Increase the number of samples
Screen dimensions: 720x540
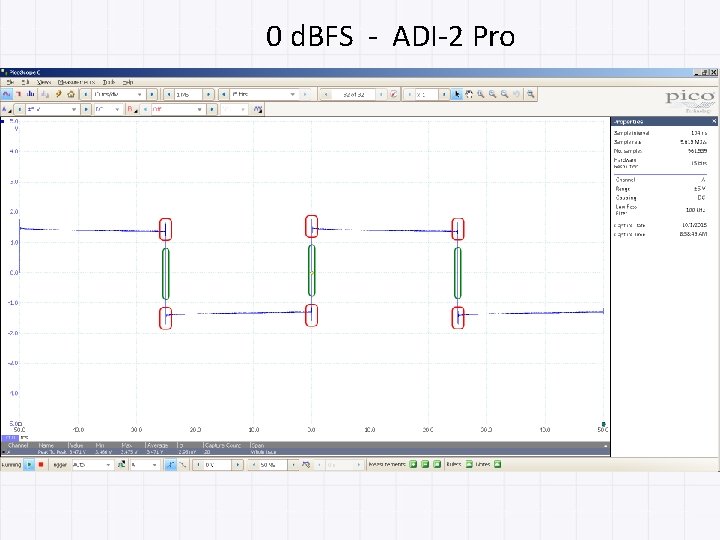[208, 94]
